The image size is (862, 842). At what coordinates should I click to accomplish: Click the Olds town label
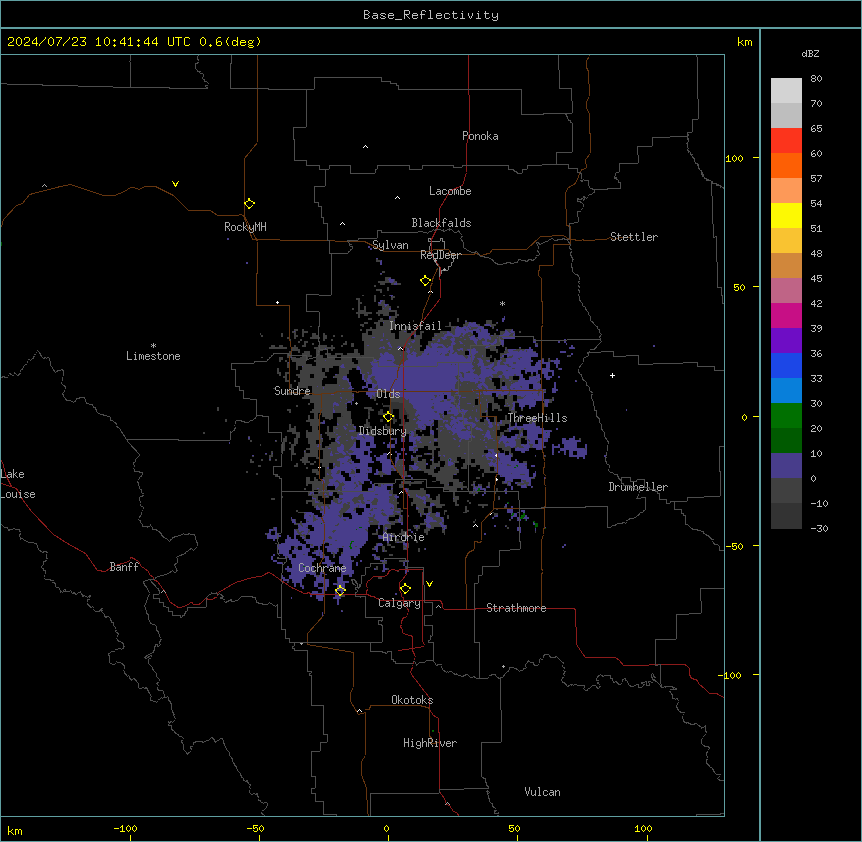(388, 394)
